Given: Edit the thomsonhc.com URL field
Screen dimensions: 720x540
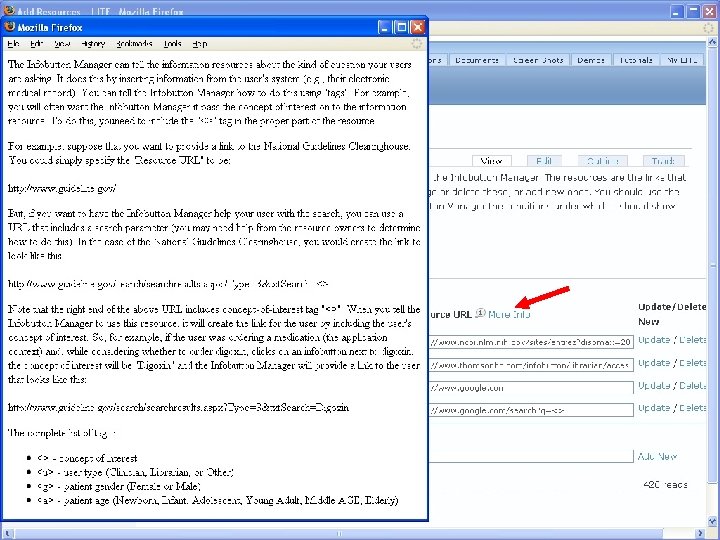Looking at the screenshot, I should coord(531,365).
